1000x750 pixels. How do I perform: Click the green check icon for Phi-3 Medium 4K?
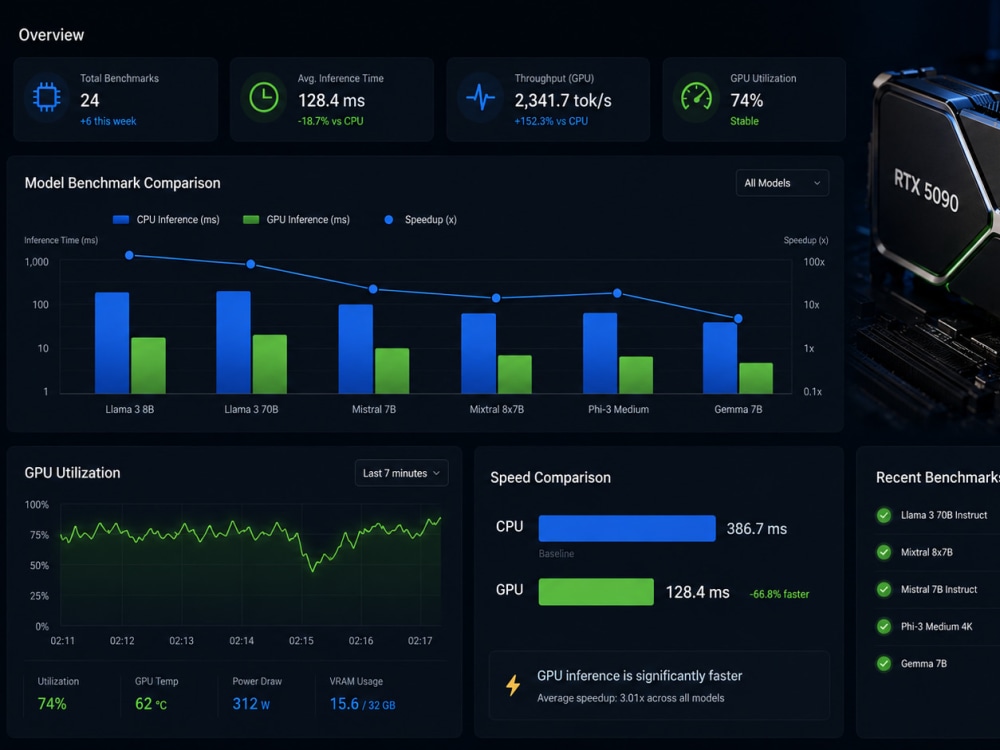click(x=884, y=626)
